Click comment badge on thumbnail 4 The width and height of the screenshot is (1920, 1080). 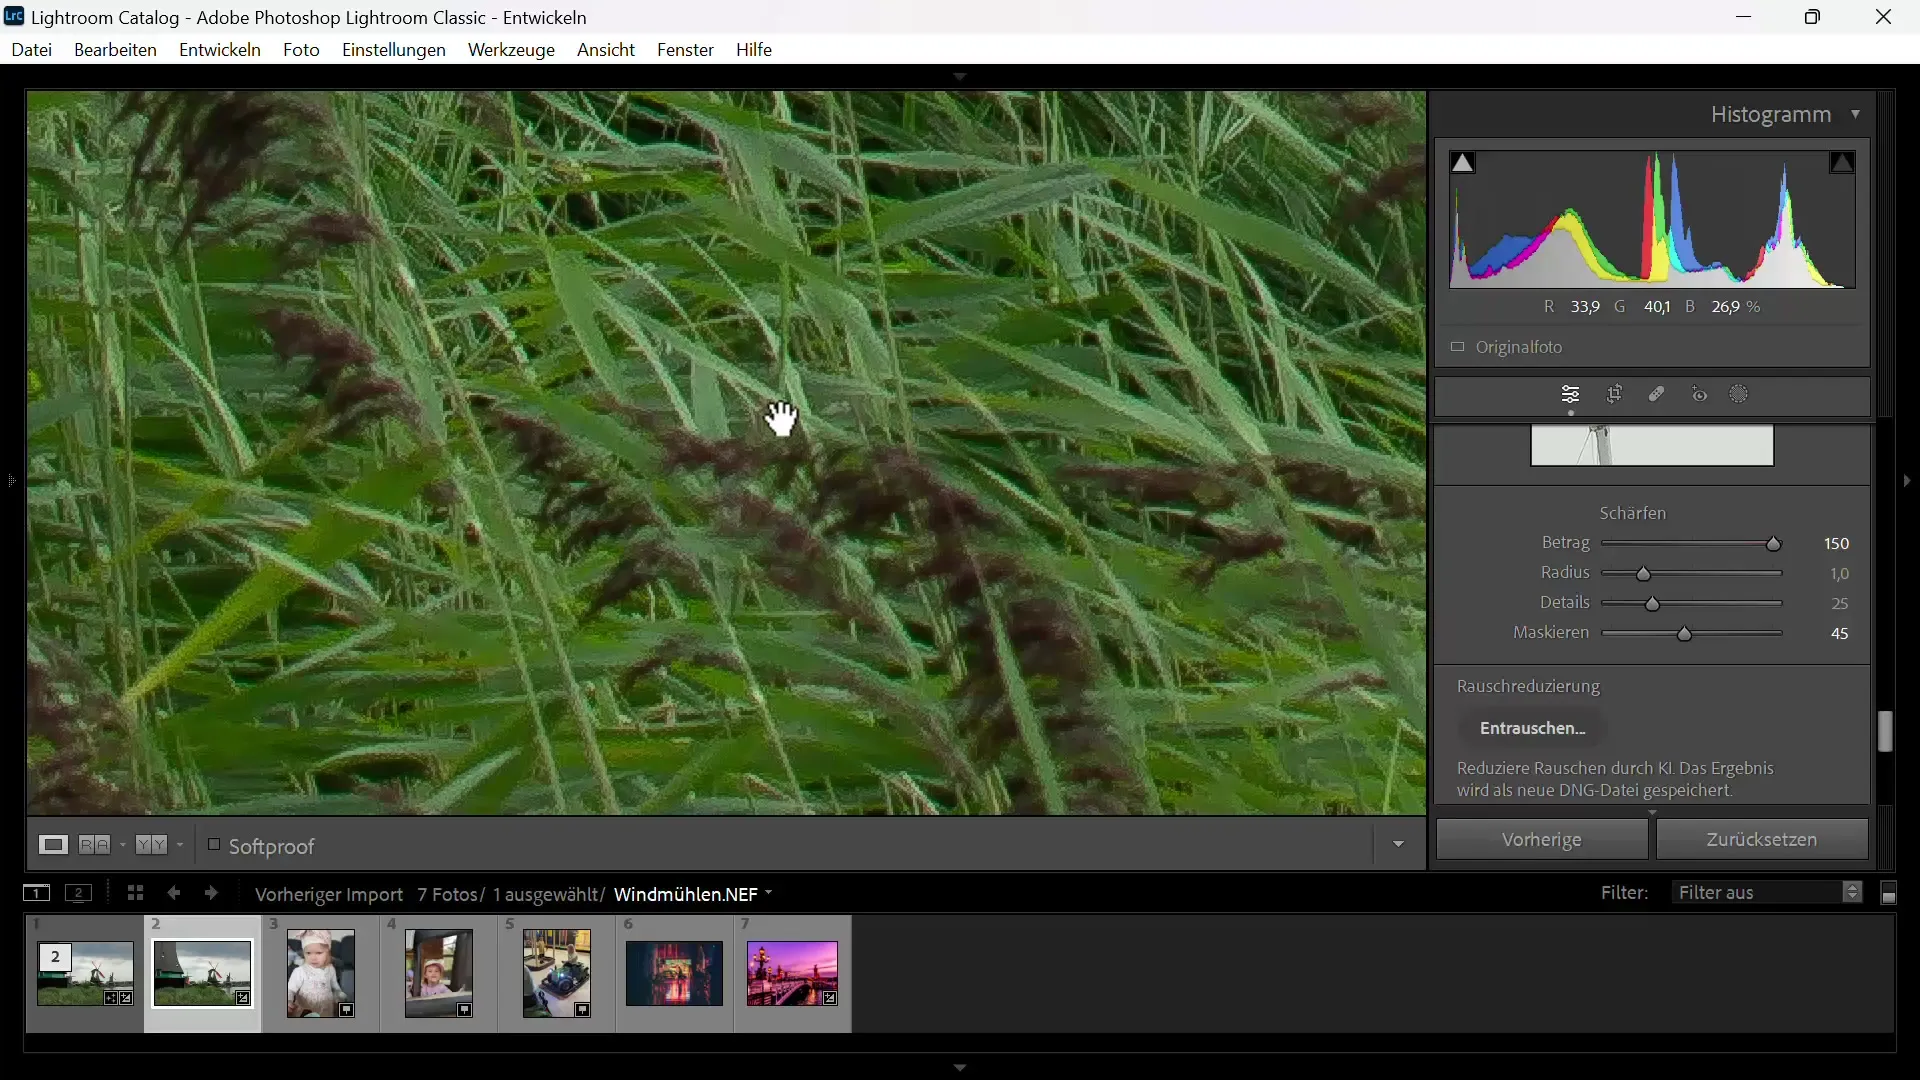[465, 1011]
